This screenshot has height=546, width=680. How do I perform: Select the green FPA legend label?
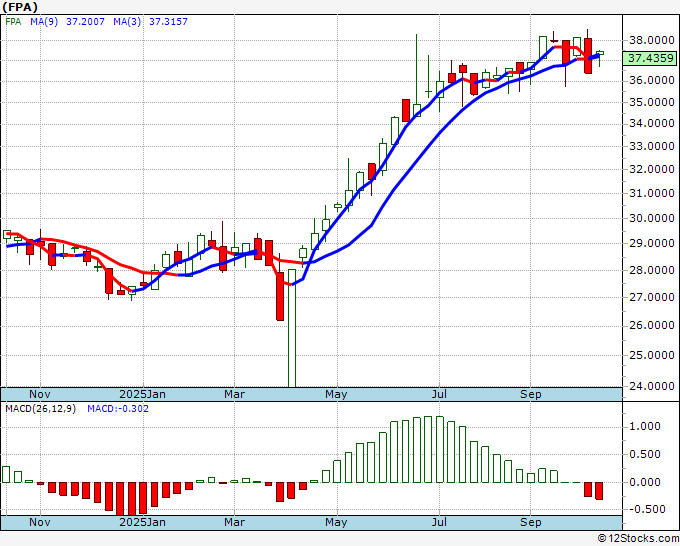pyautogui.click(x=13, y=22)
